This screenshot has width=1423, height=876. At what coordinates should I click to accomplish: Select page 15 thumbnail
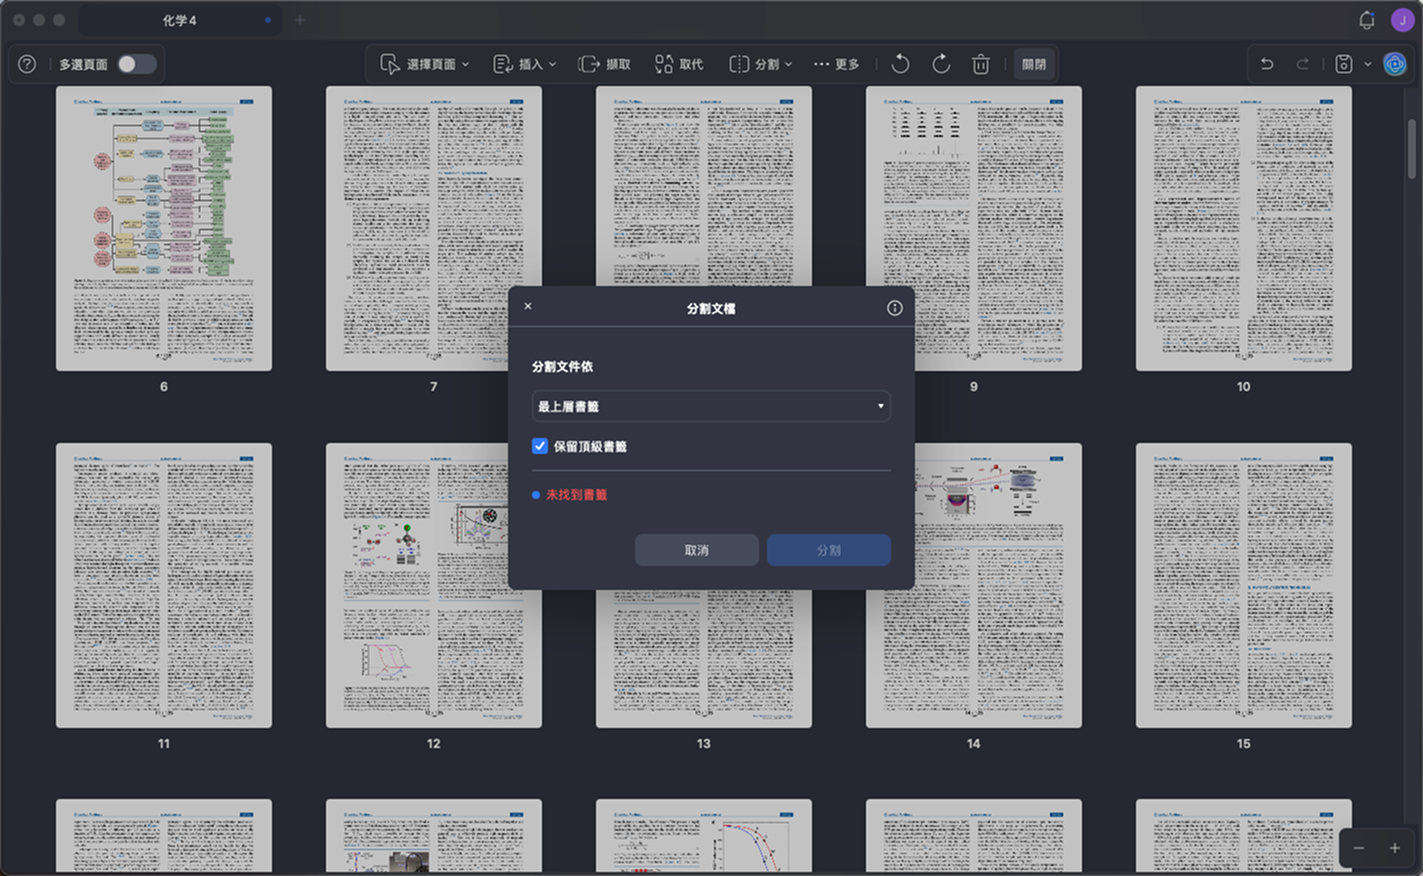(1244, 585)
